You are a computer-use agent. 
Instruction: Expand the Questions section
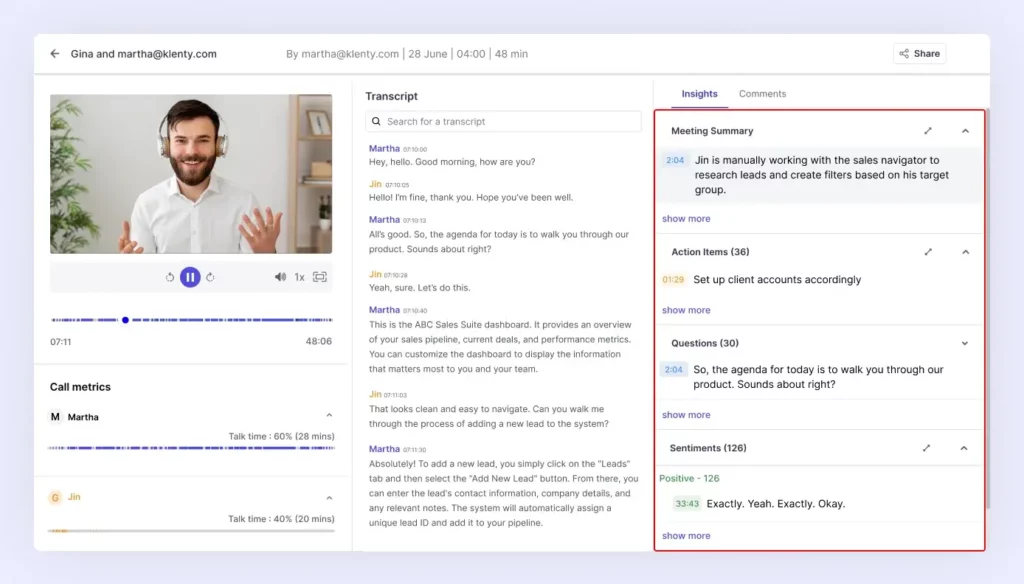[964, 342]
